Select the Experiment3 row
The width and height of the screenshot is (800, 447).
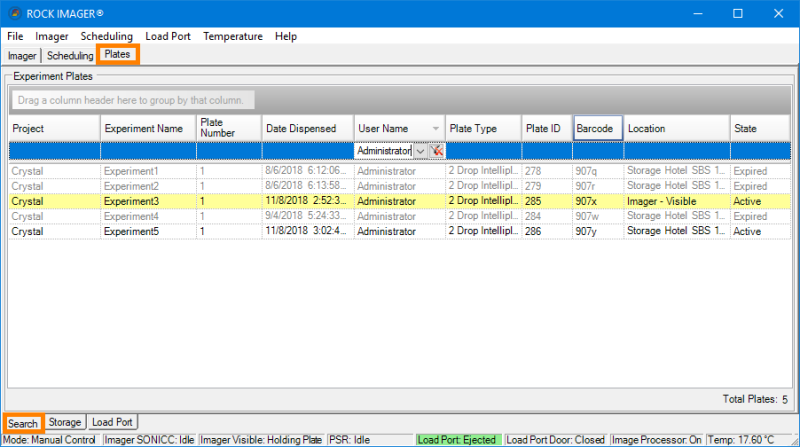pos(144,201)
